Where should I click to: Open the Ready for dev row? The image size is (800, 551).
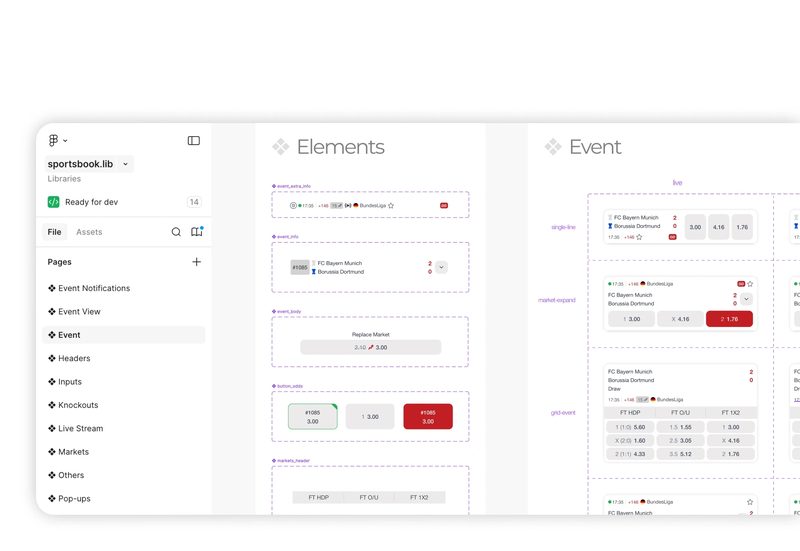coord(124,202)
